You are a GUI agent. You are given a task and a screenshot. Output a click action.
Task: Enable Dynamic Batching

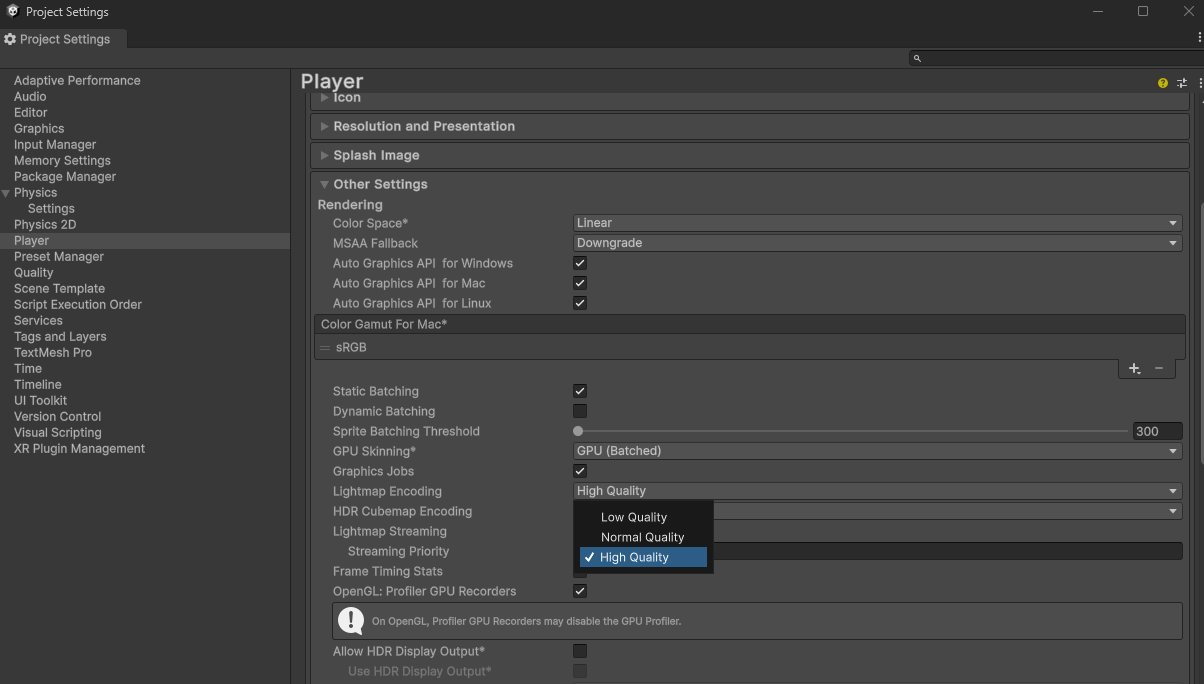click(x=579, y=411)
